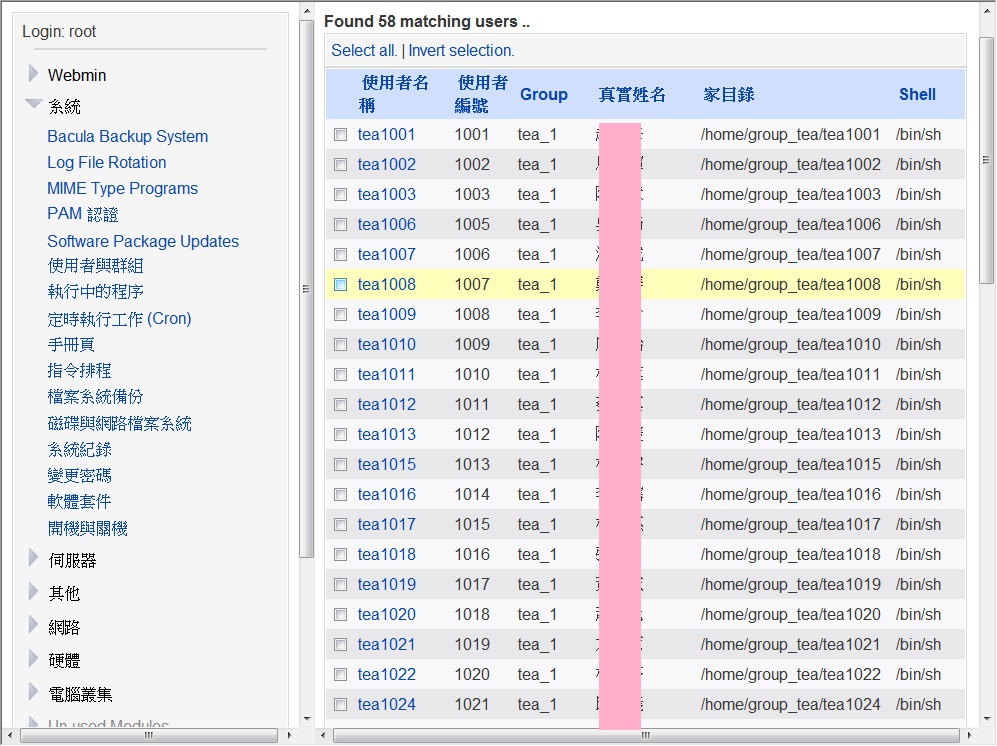Screen dimensions: 997x746
Task: Expand the 伺服器 category arrow
Action: pyautogui.click(x=33, y=558)
